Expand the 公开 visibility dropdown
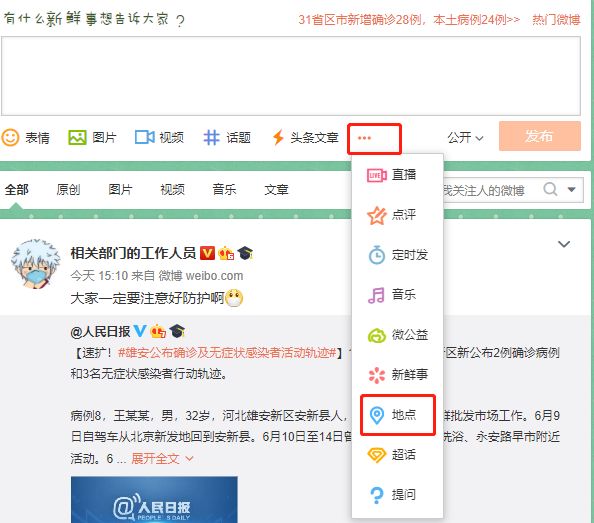 [x=465, y=138]
